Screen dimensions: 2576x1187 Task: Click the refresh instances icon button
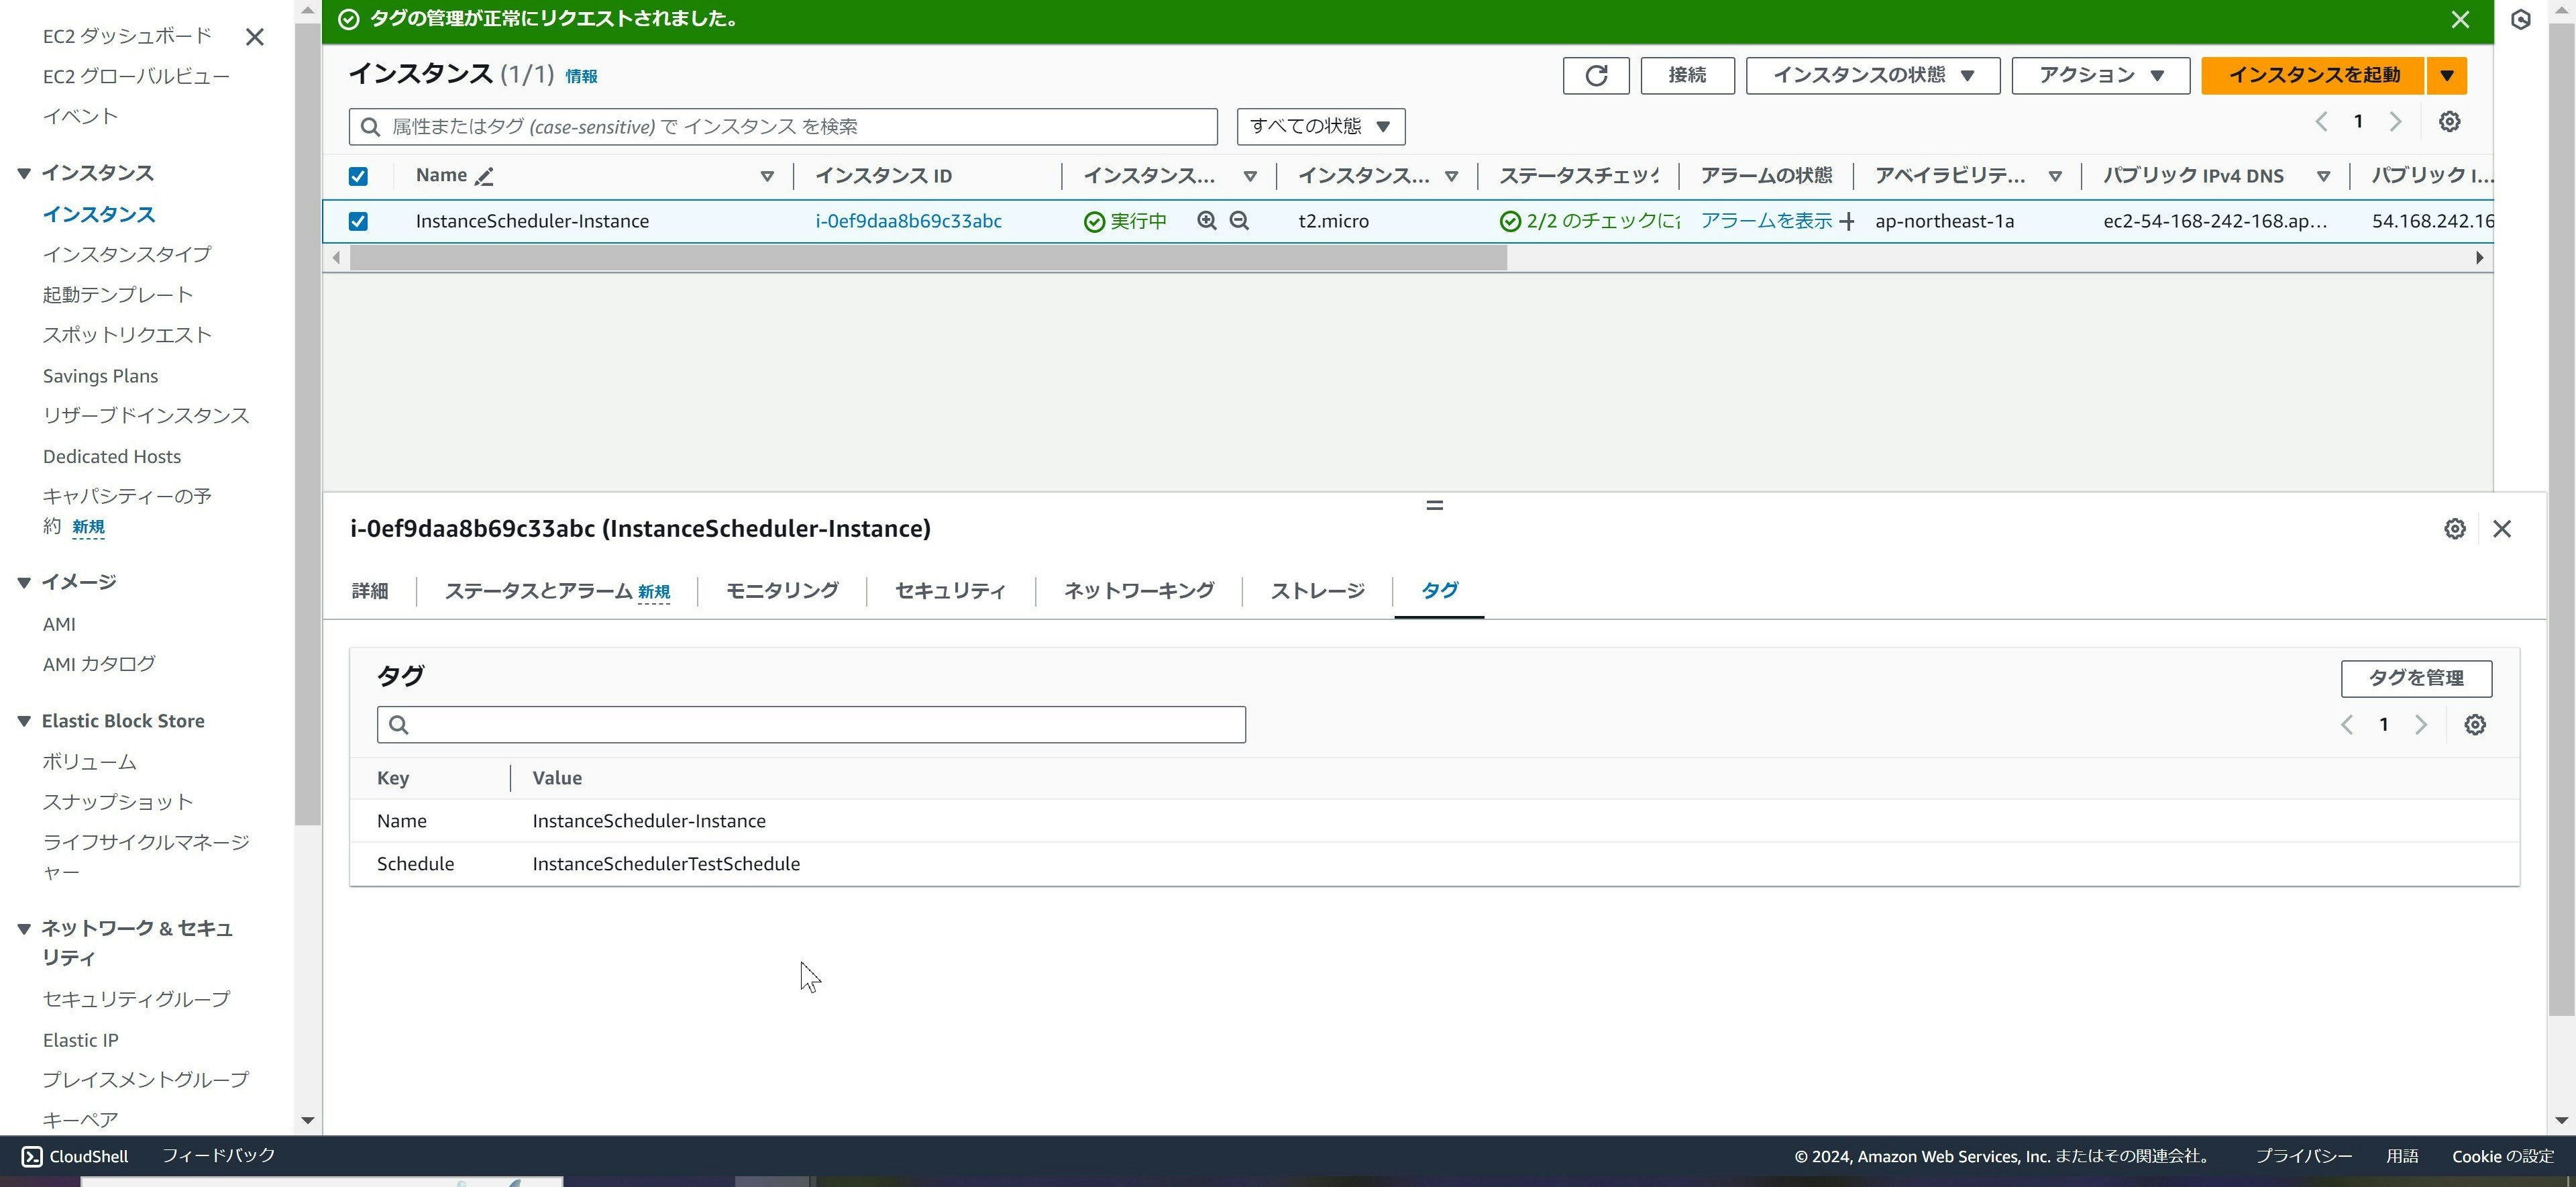coord(1596,75)
